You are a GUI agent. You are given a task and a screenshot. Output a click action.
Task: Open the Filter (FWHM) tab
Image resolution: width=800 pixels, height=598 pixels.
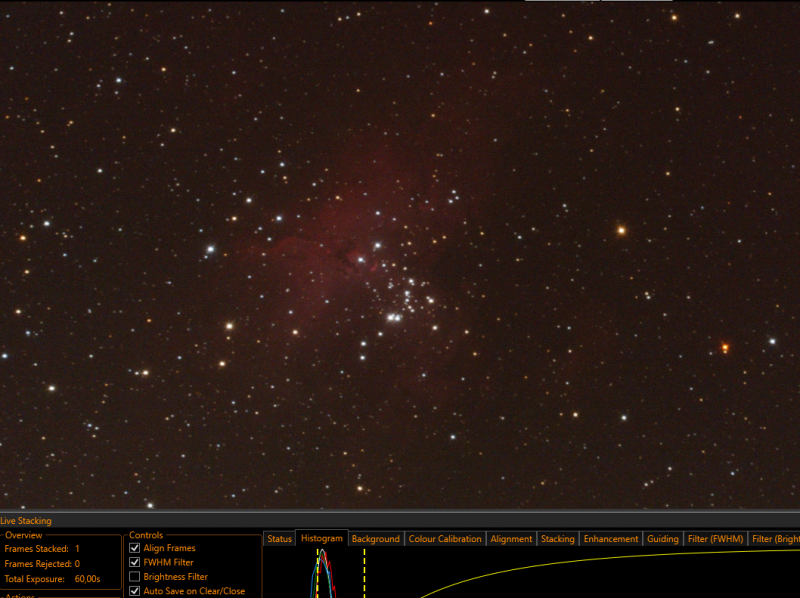point(715,539)
